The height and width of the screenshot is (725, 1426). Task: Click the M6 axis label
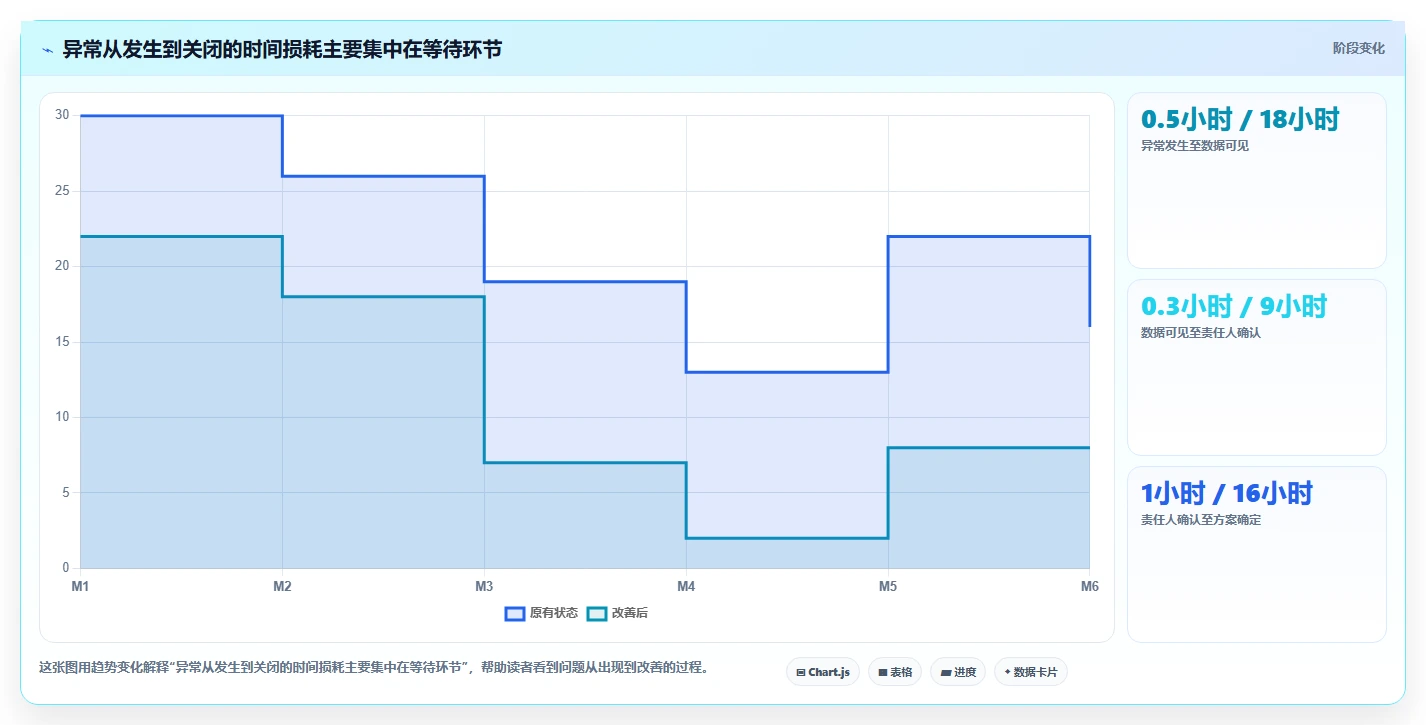coord(1090,587)
